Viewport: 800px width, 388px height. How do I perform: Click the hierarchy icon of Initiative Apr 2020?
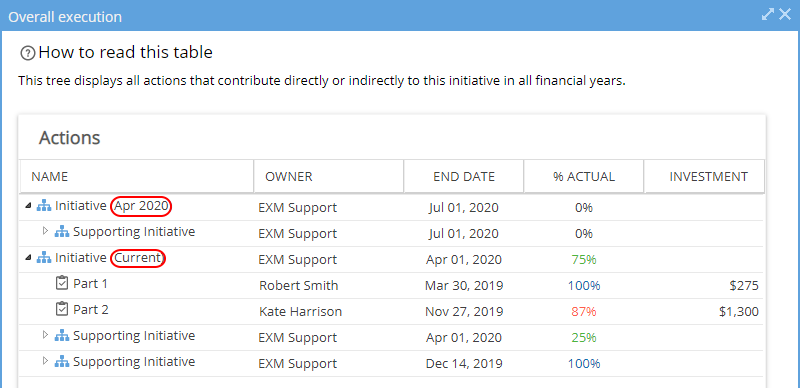point(44,206)
